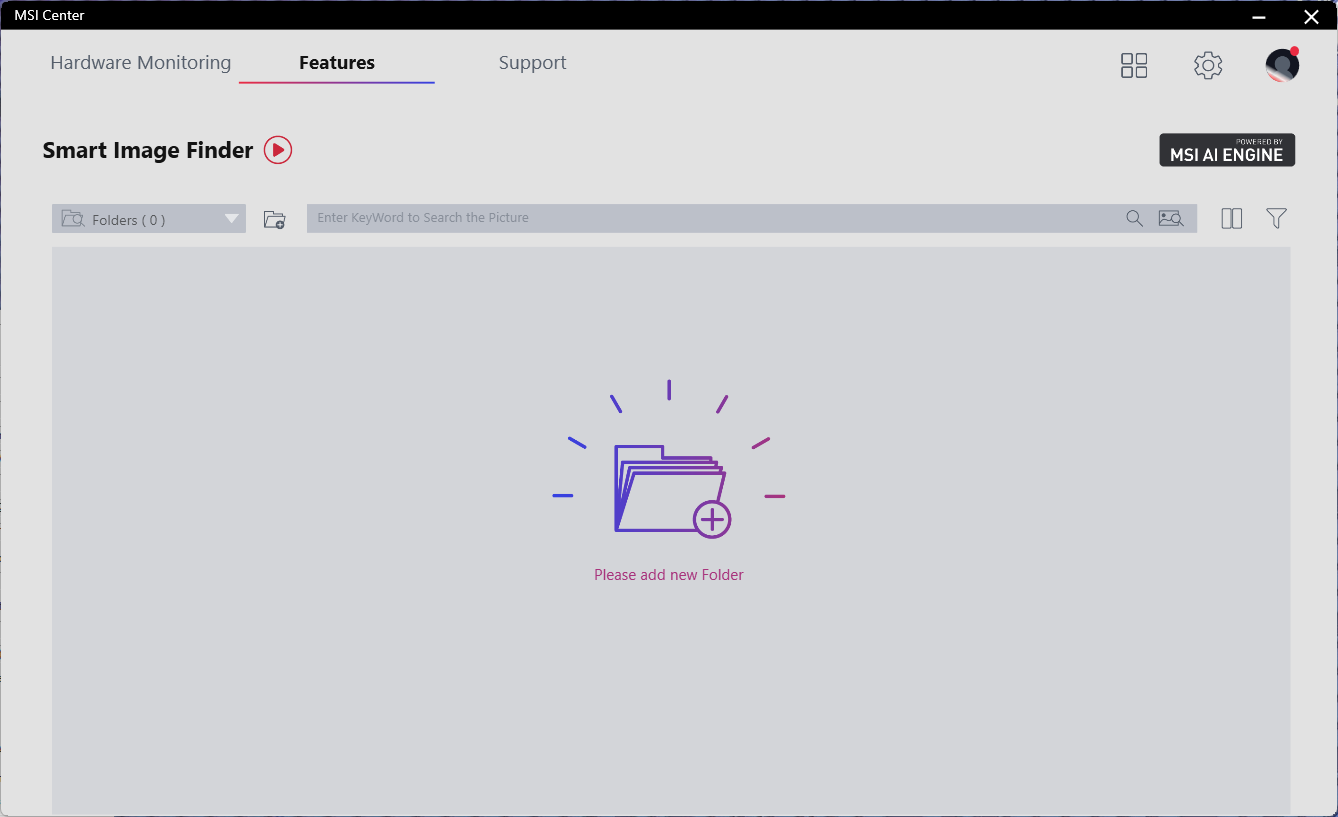
Task: Click the Smart Image Finder heading
Action: [x=148, y=150]
